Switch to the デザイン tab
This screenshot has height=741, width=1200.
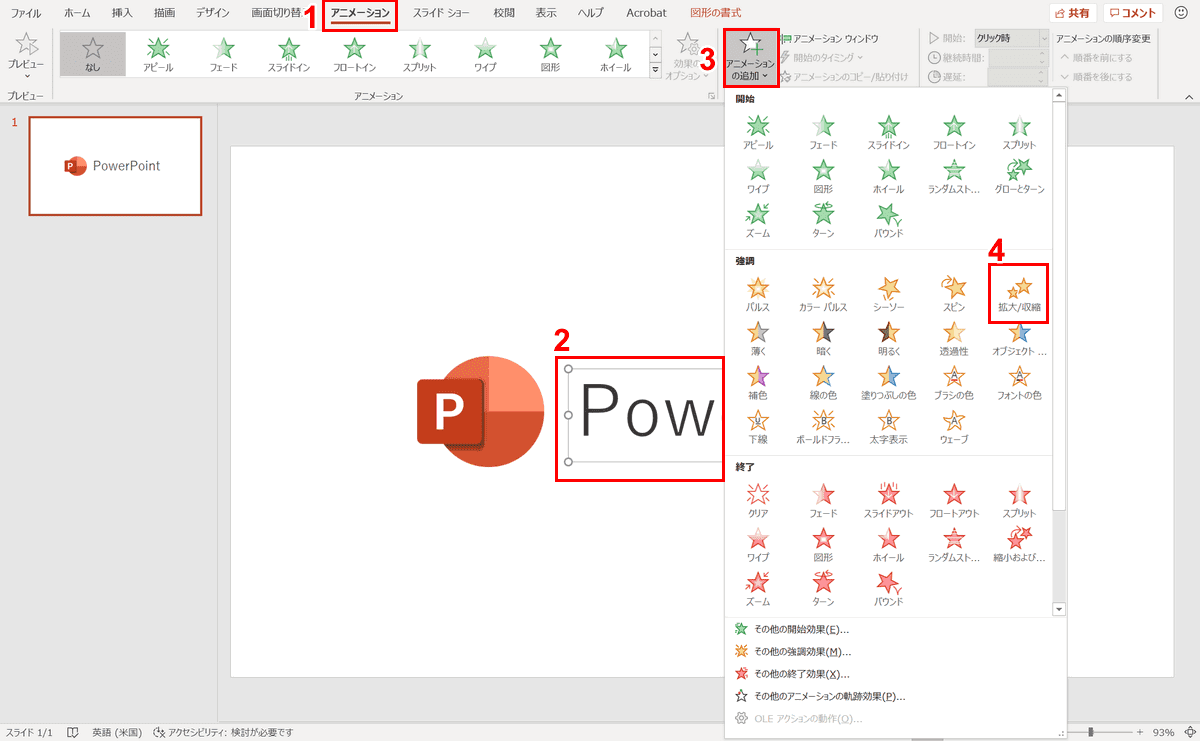coord(212,13)
